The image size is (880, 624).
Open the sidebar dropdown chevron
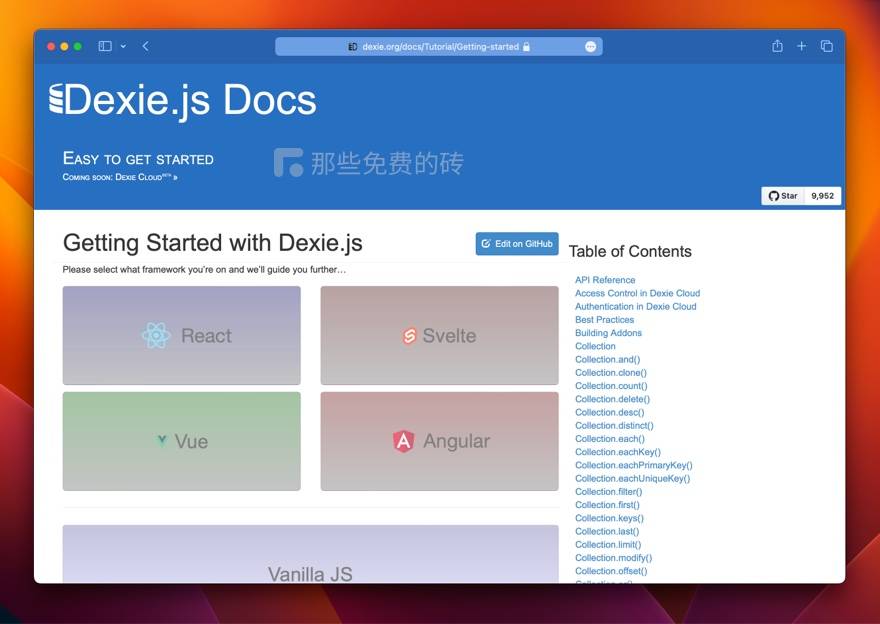[x=123, y=47]
